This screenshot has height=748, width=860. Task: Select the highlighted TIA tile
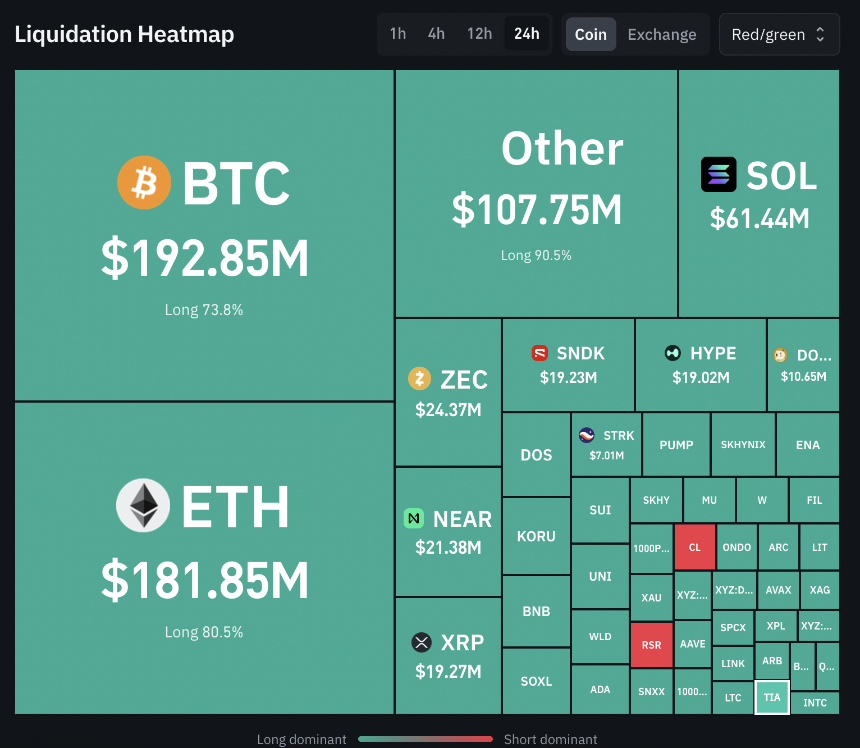772,698
